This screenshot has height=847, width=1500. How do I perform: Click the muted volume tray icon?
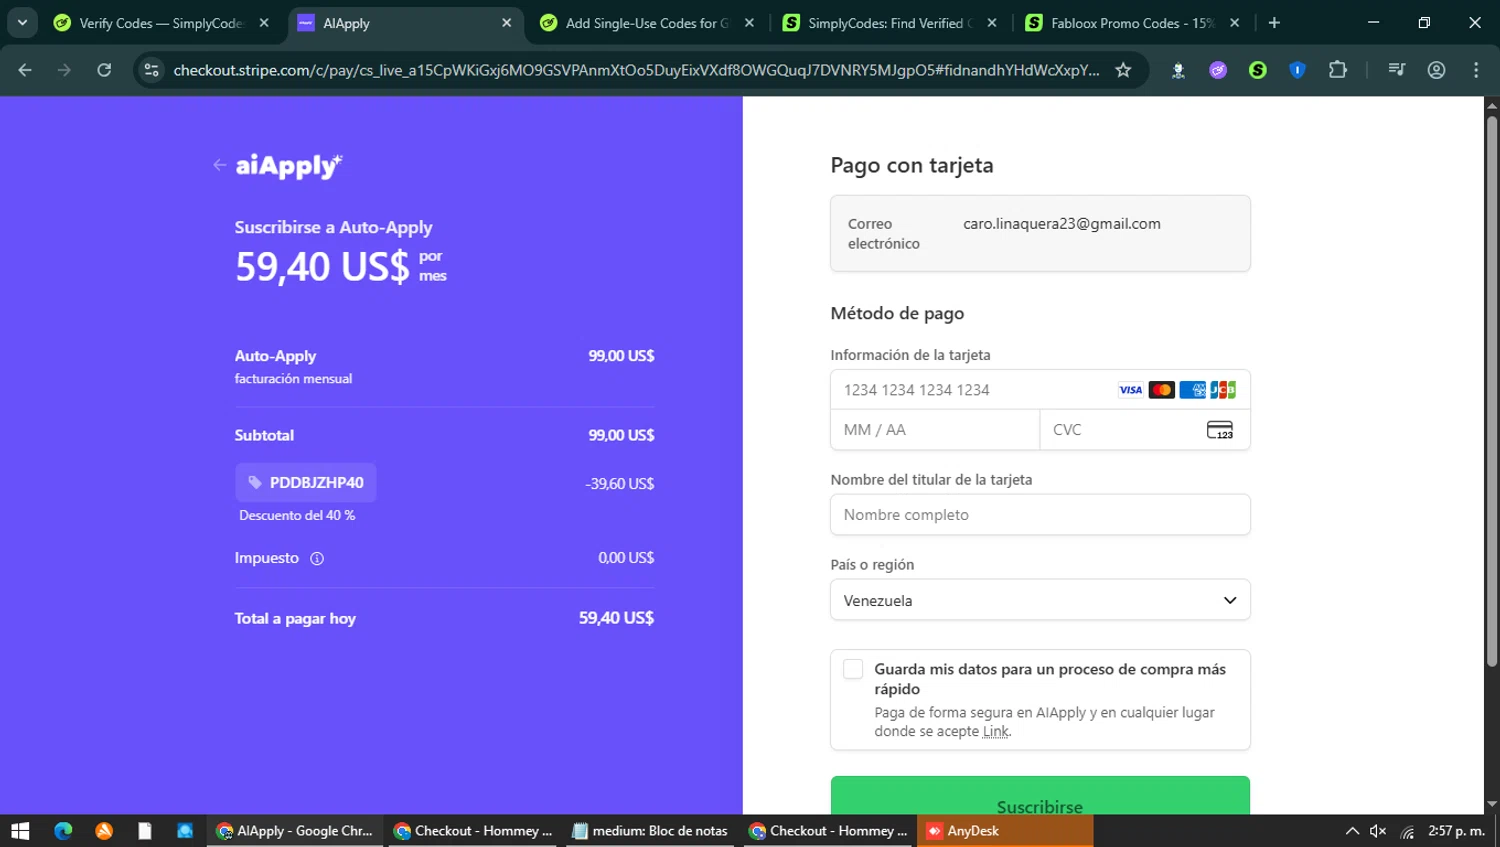[x=1378, y=831]
